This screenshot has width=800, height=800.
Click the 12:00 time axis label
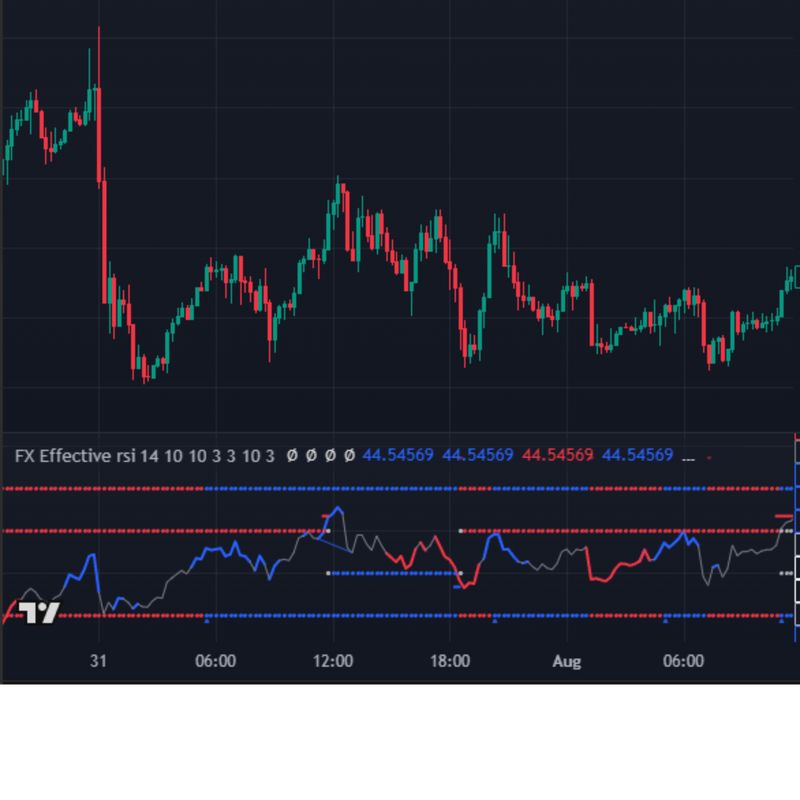pos(333,661)
